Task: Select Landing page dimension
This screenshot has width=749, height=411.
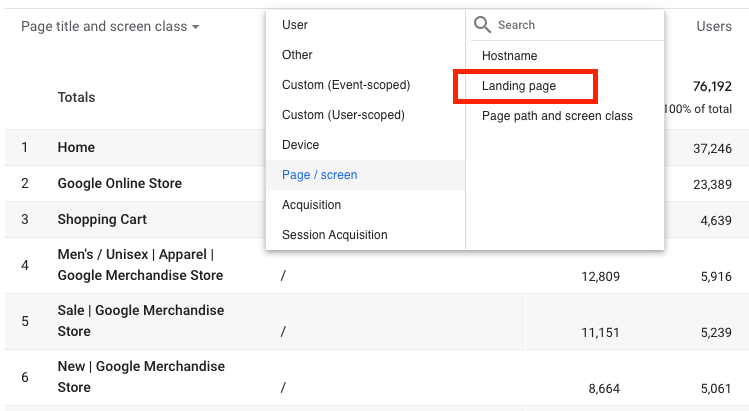Action: pos(519,86)
